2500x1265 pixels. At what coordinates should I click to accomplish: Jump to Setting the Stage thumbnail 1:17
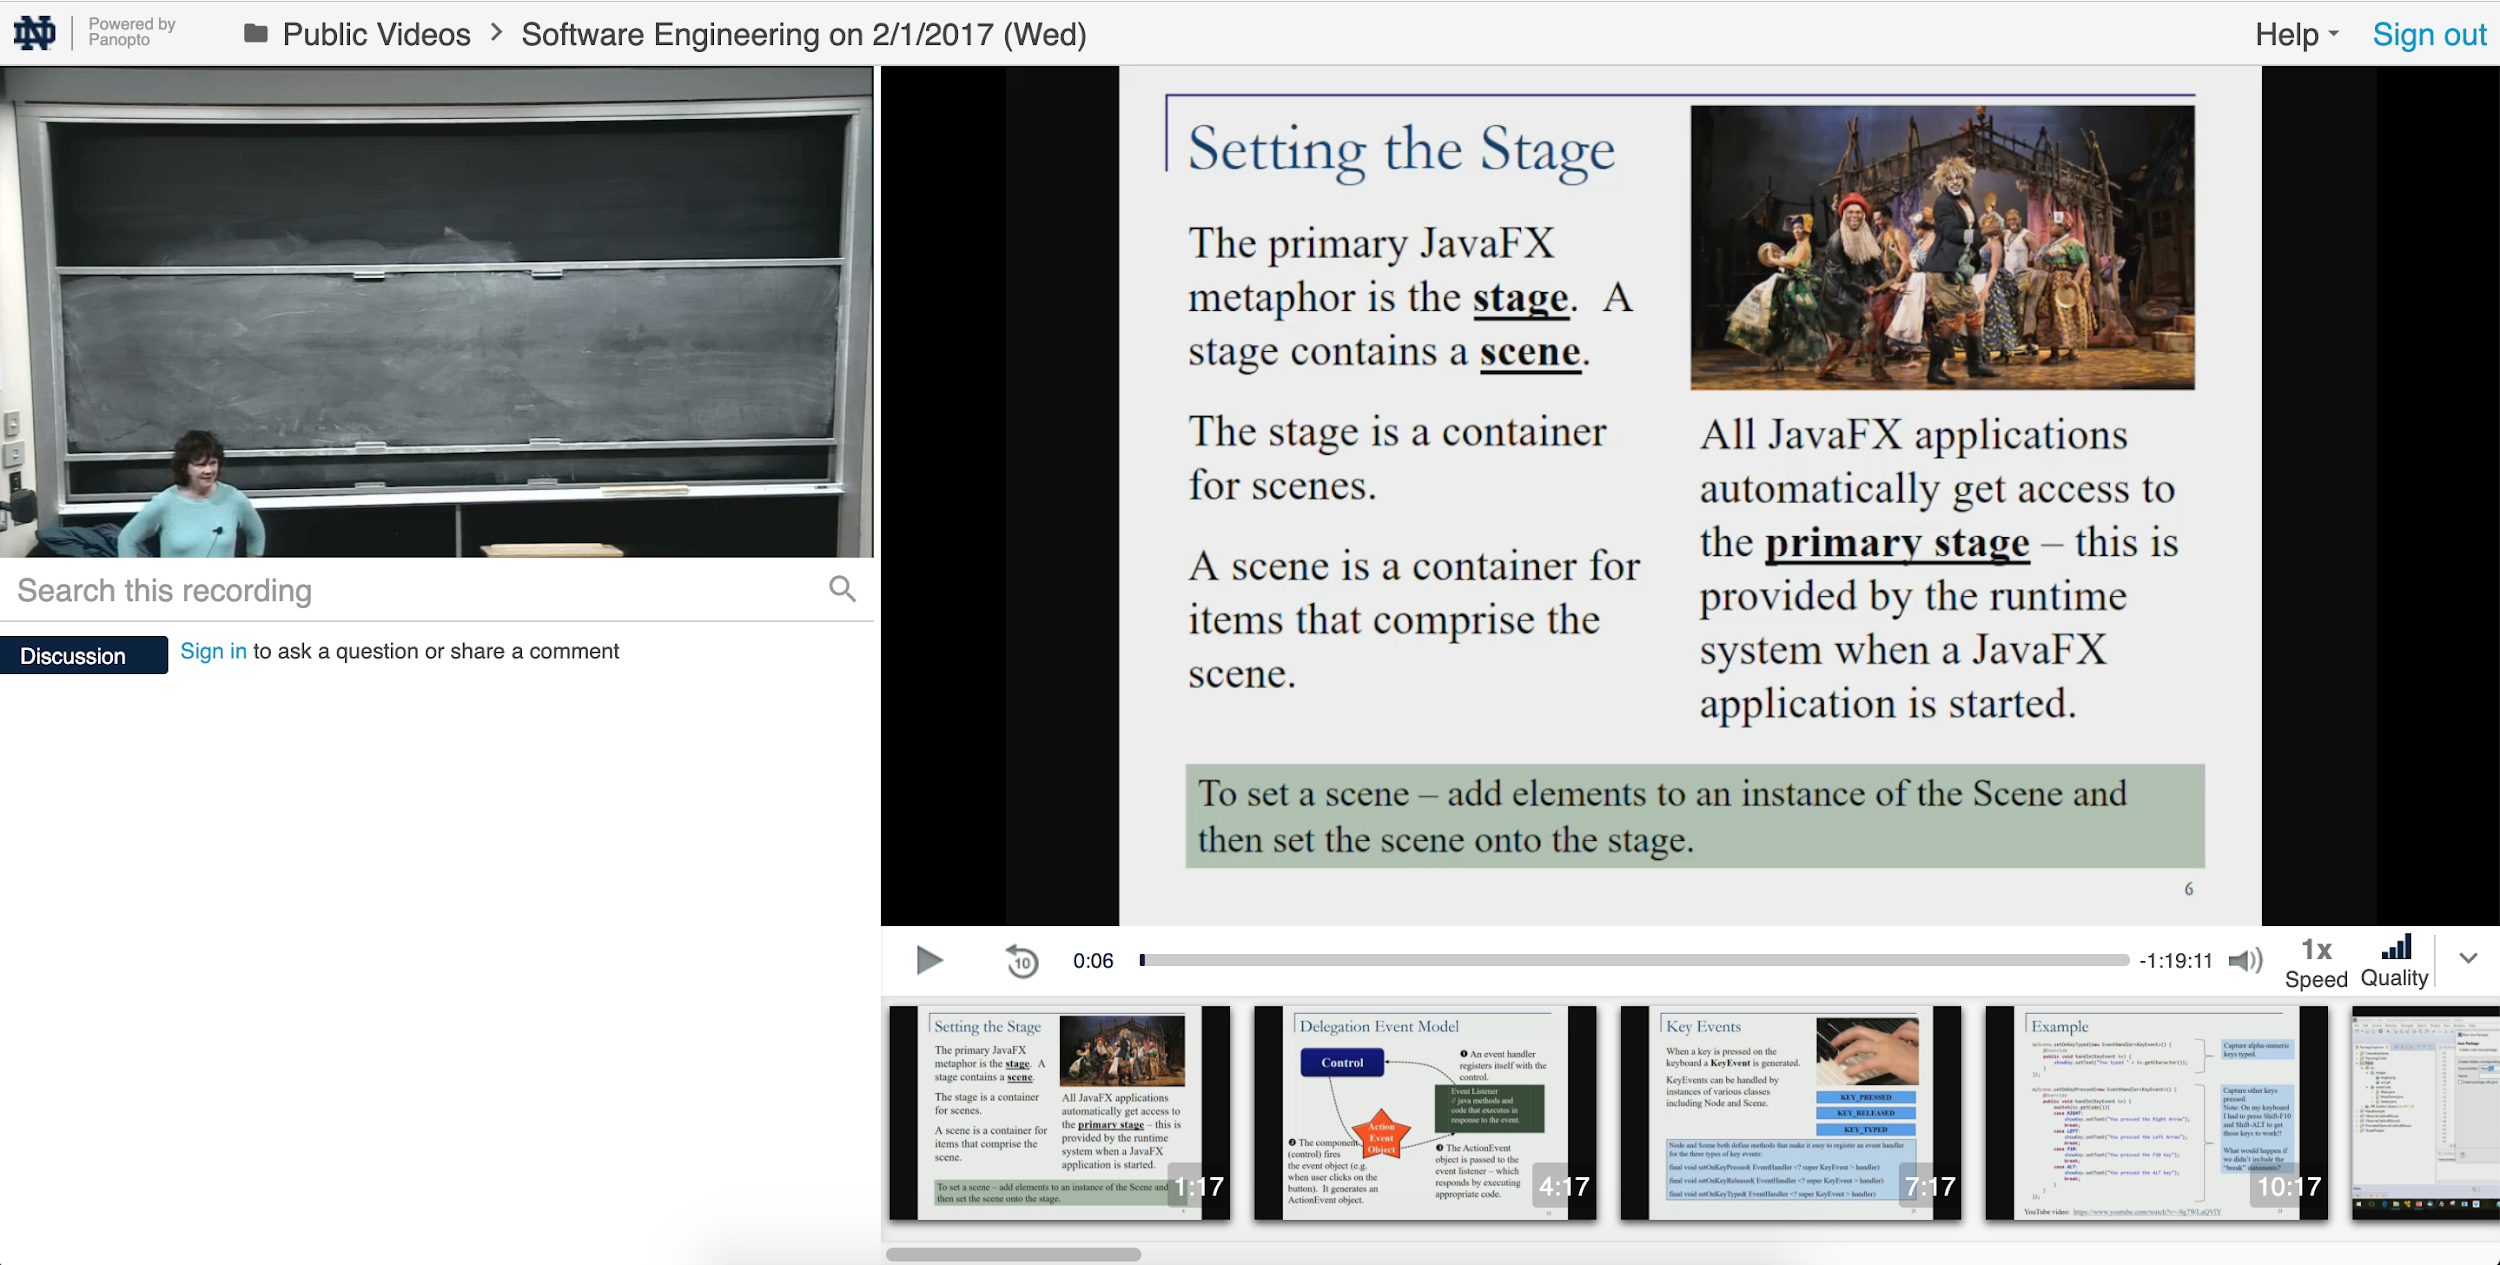click(x=1060, y=1113)
